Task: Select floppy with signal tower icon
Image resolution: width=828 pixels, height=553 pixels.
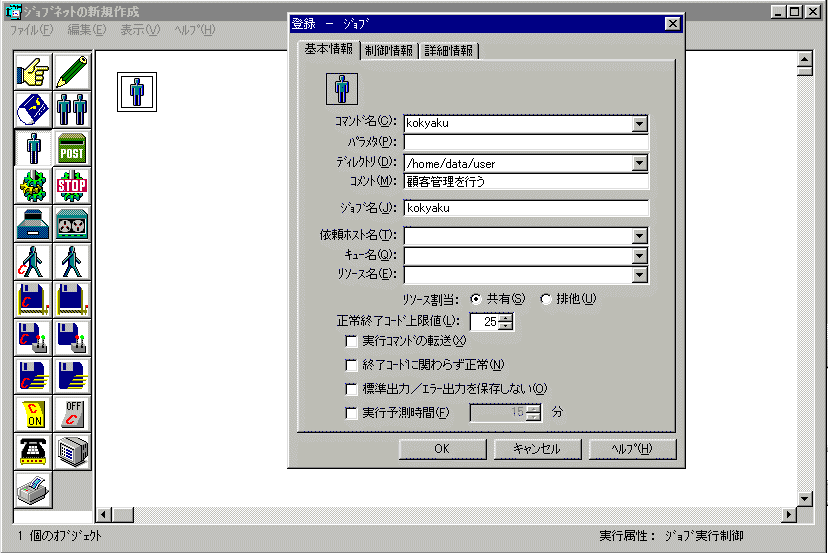Action: tap(72, 338)
